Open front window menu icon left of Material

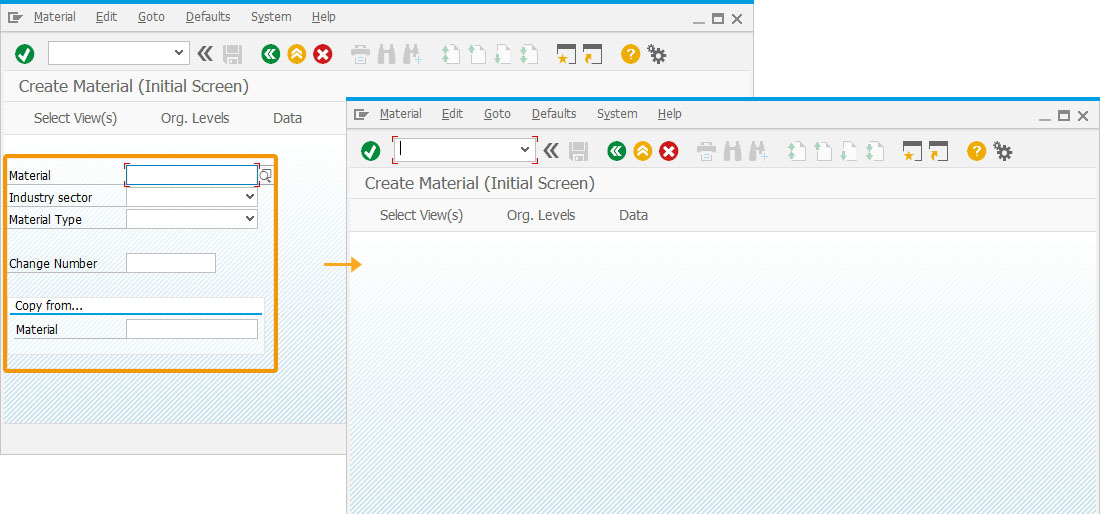click(361, 114)
